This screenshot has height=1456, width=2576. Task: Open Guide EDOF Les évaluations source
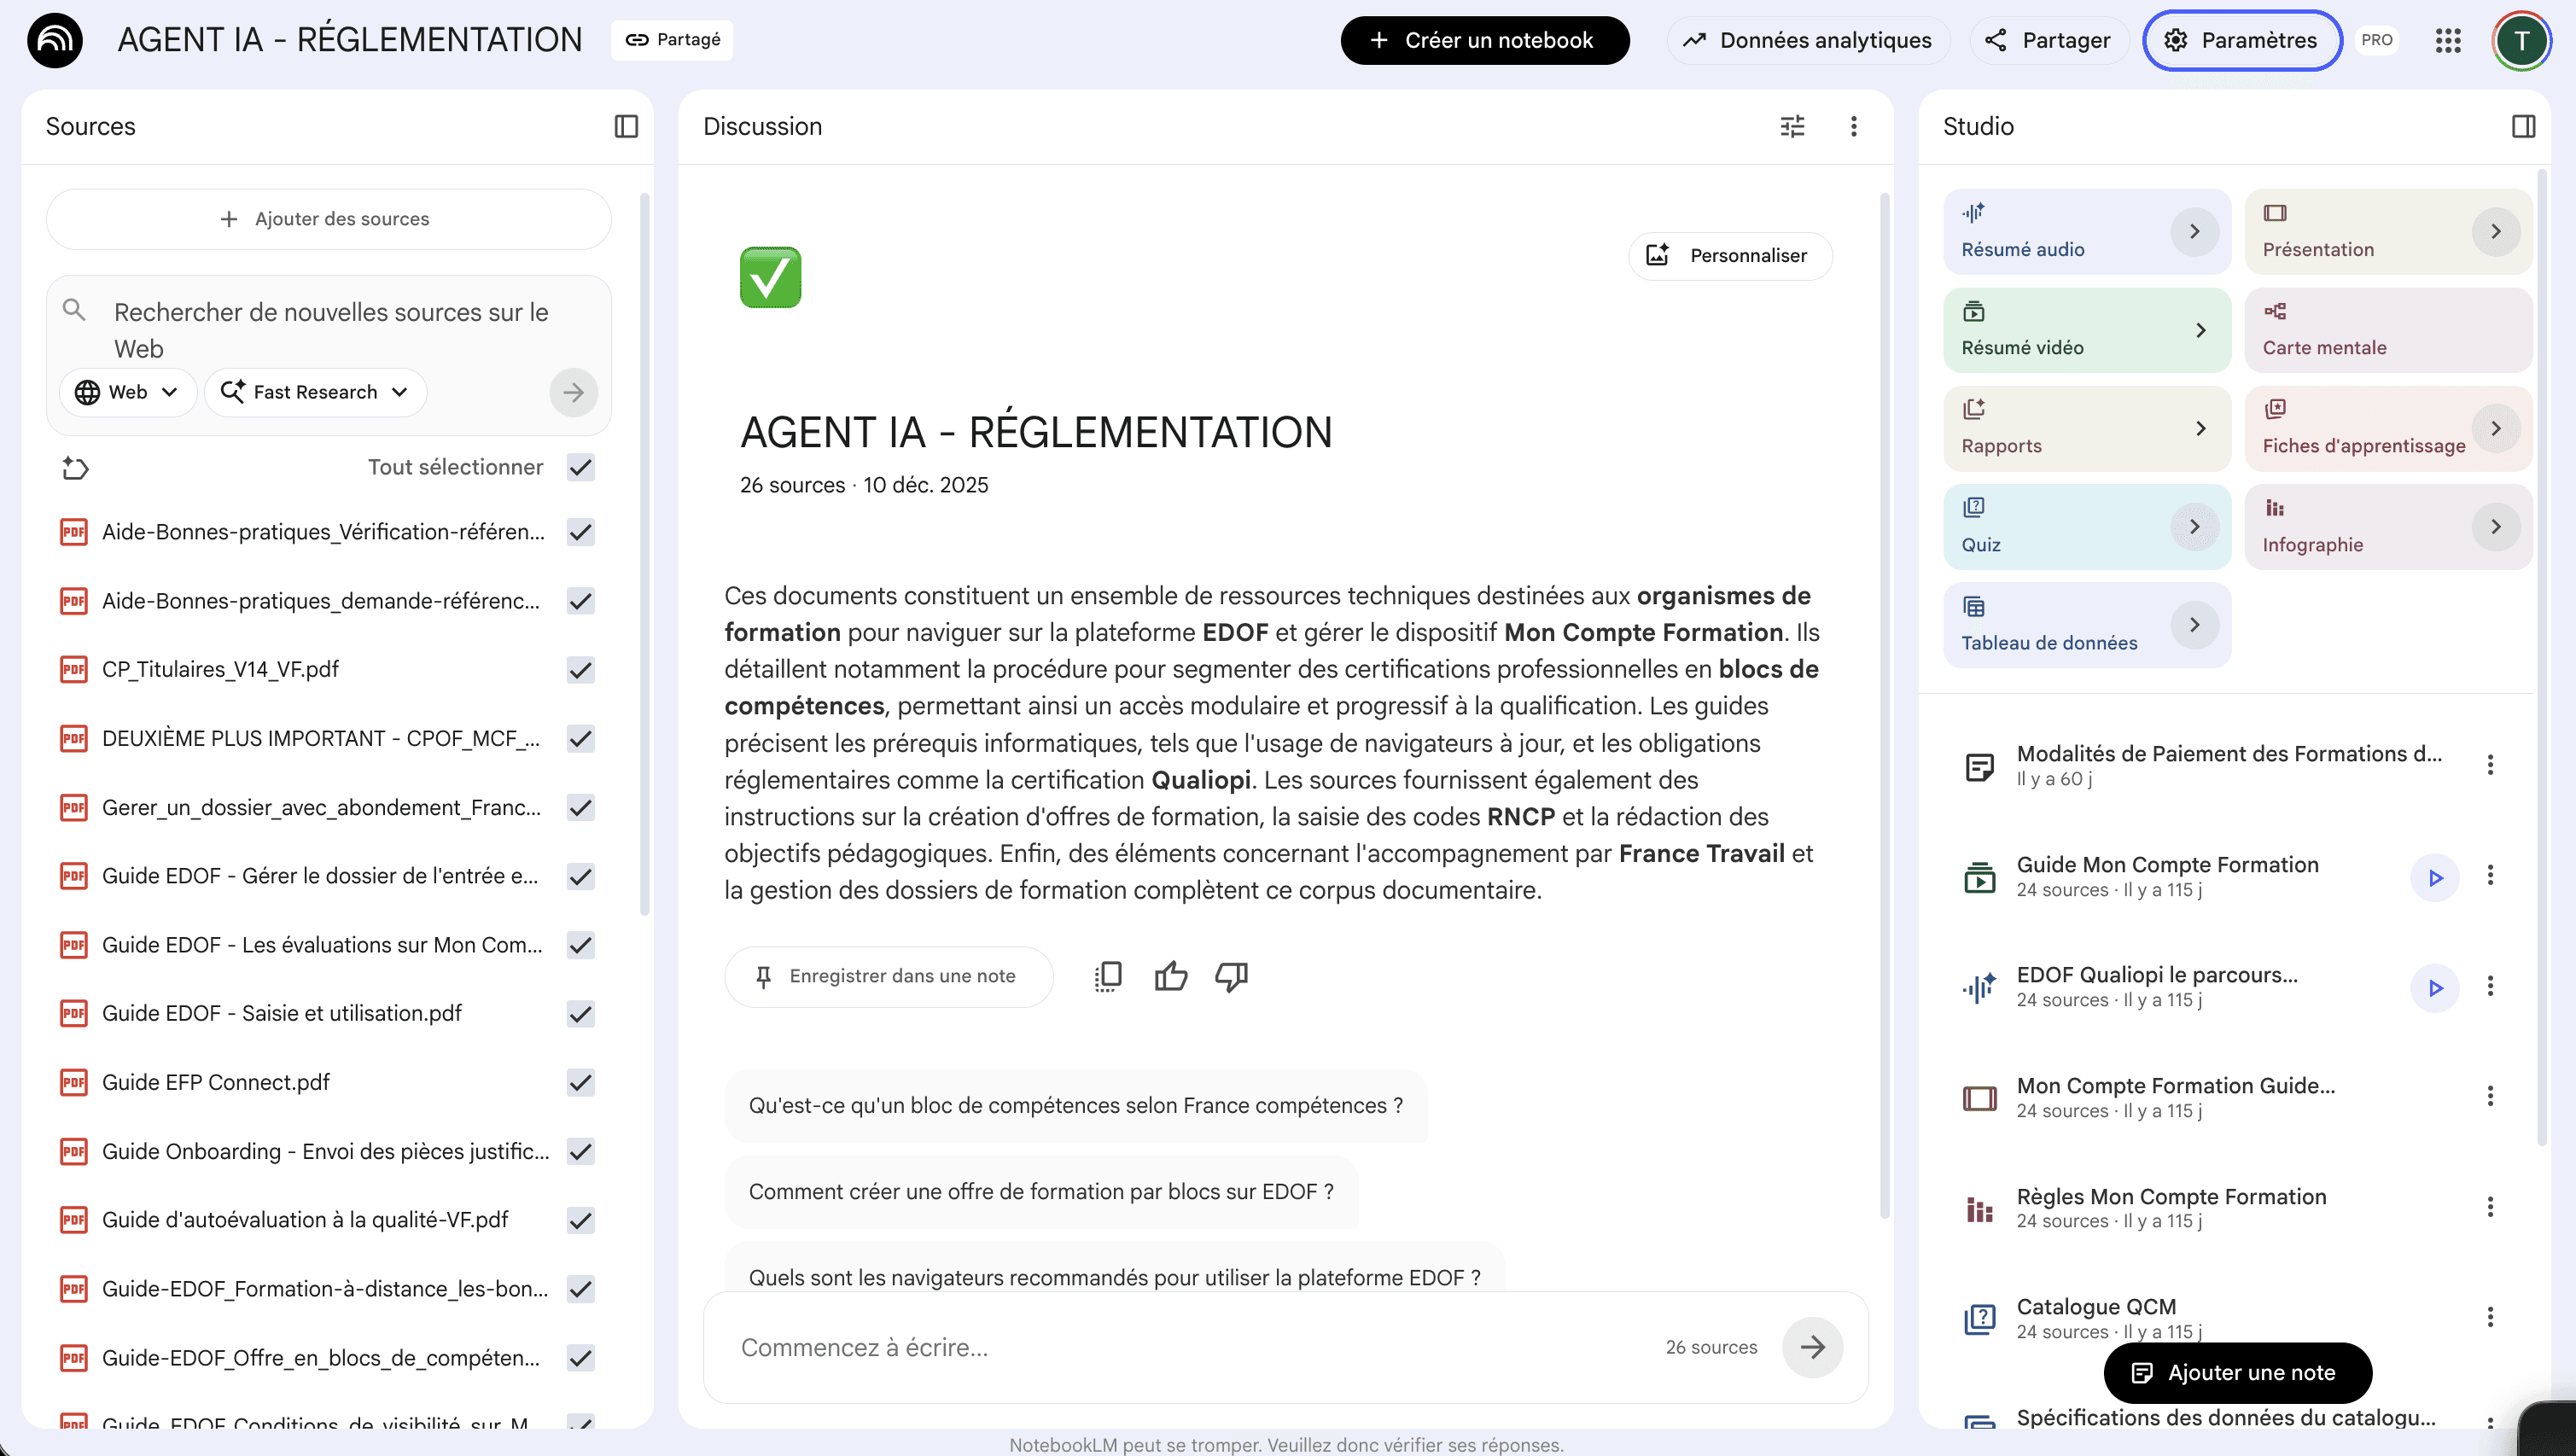(321, 945)
